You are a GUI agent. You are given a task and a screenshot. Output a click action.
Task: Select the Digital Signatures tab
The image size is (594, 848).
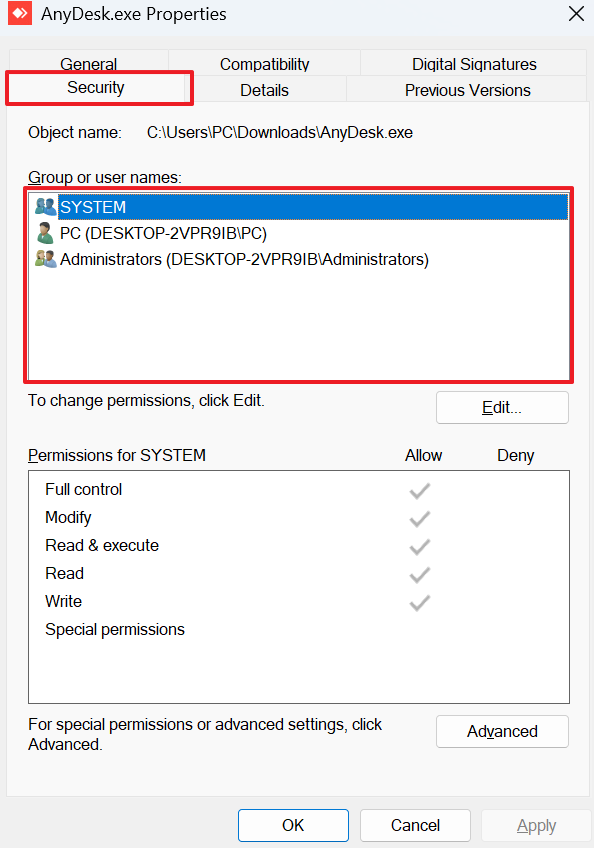[473, 63]
